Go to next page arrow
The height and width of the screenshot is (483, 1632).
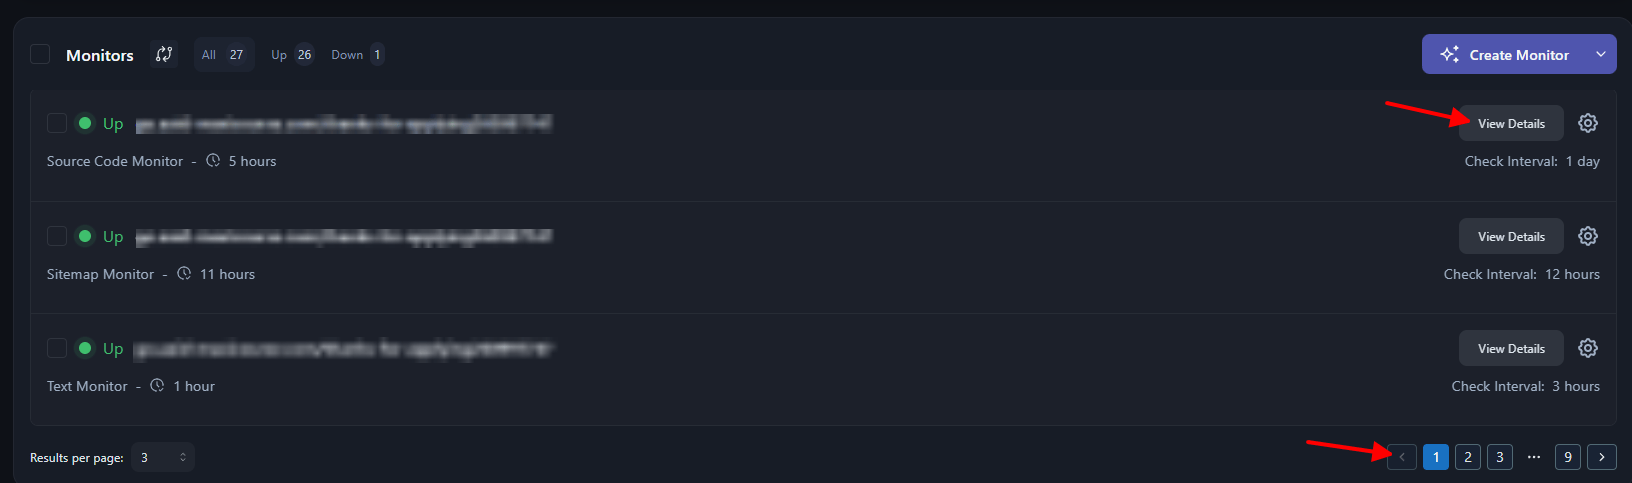click(1602, 457)
